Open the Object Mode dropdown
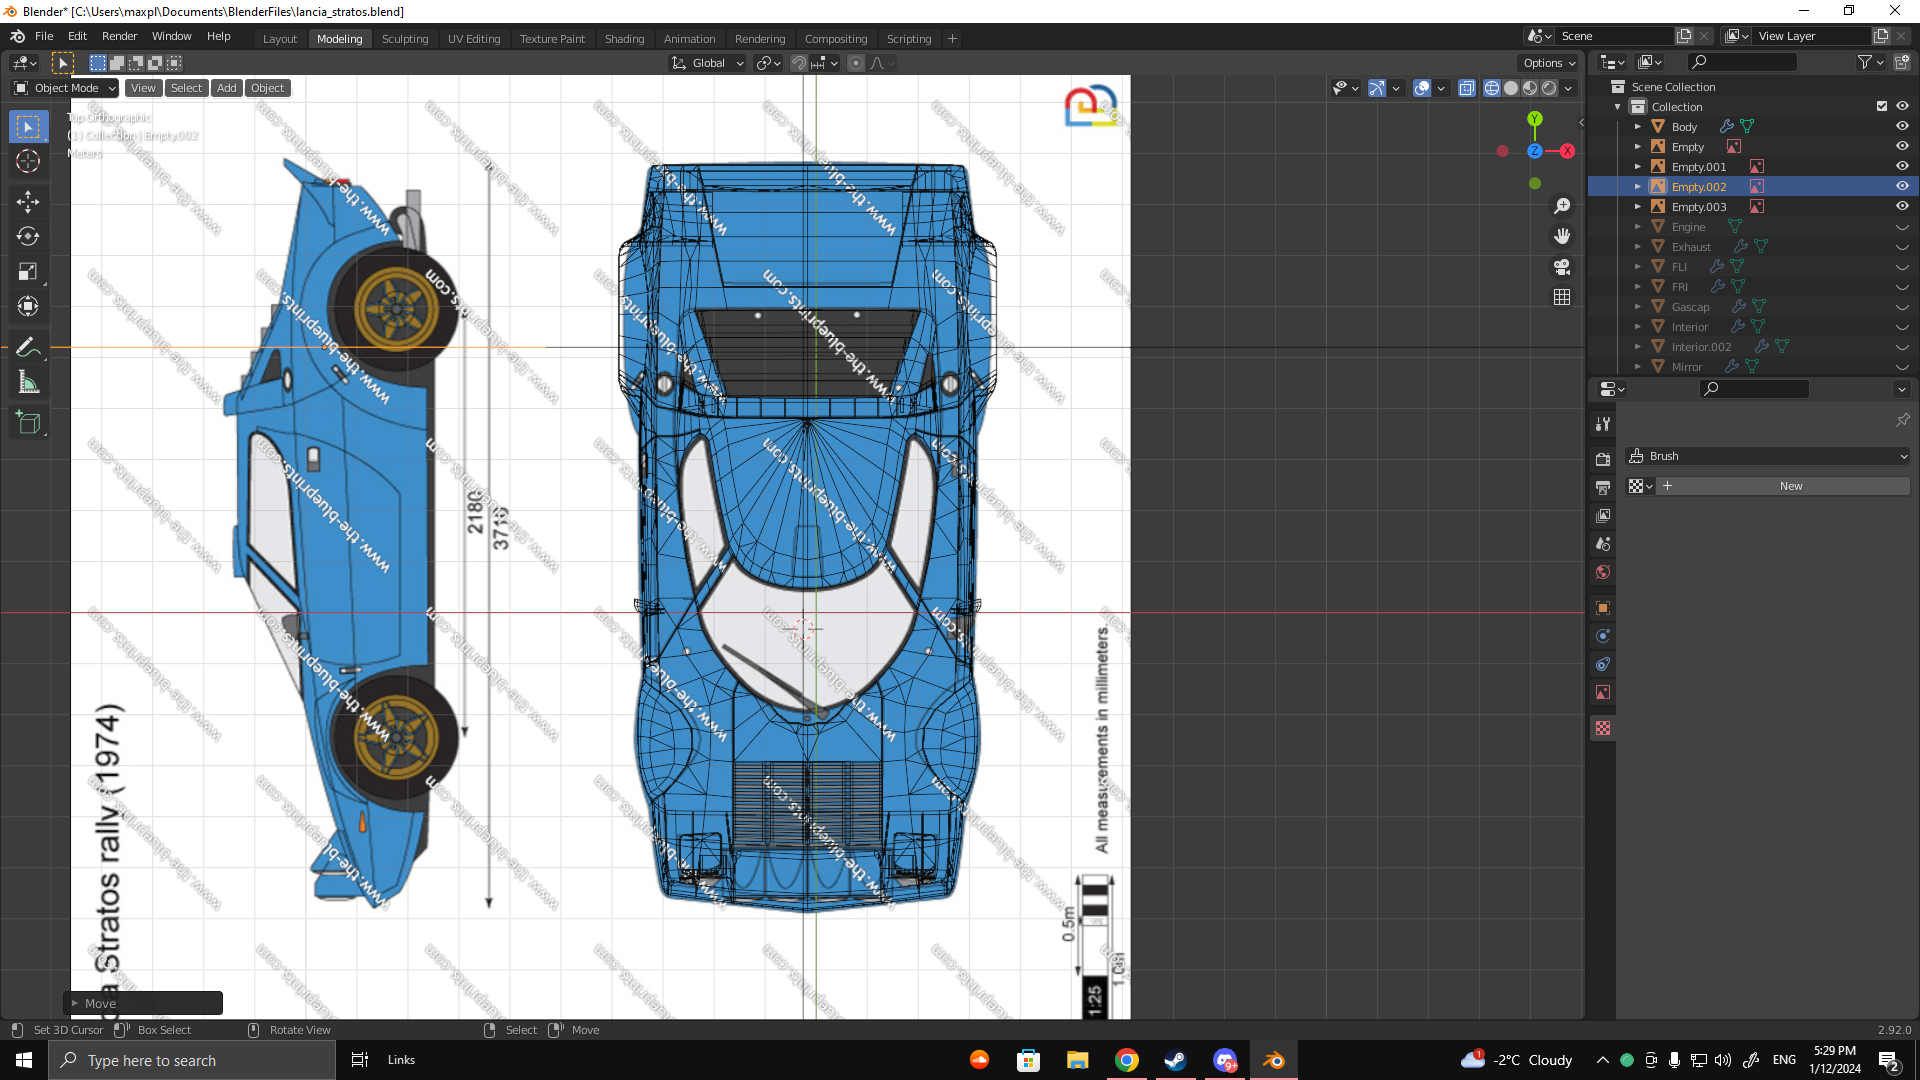Viewport: 1920px width, 1080px height. click(66, 88)
